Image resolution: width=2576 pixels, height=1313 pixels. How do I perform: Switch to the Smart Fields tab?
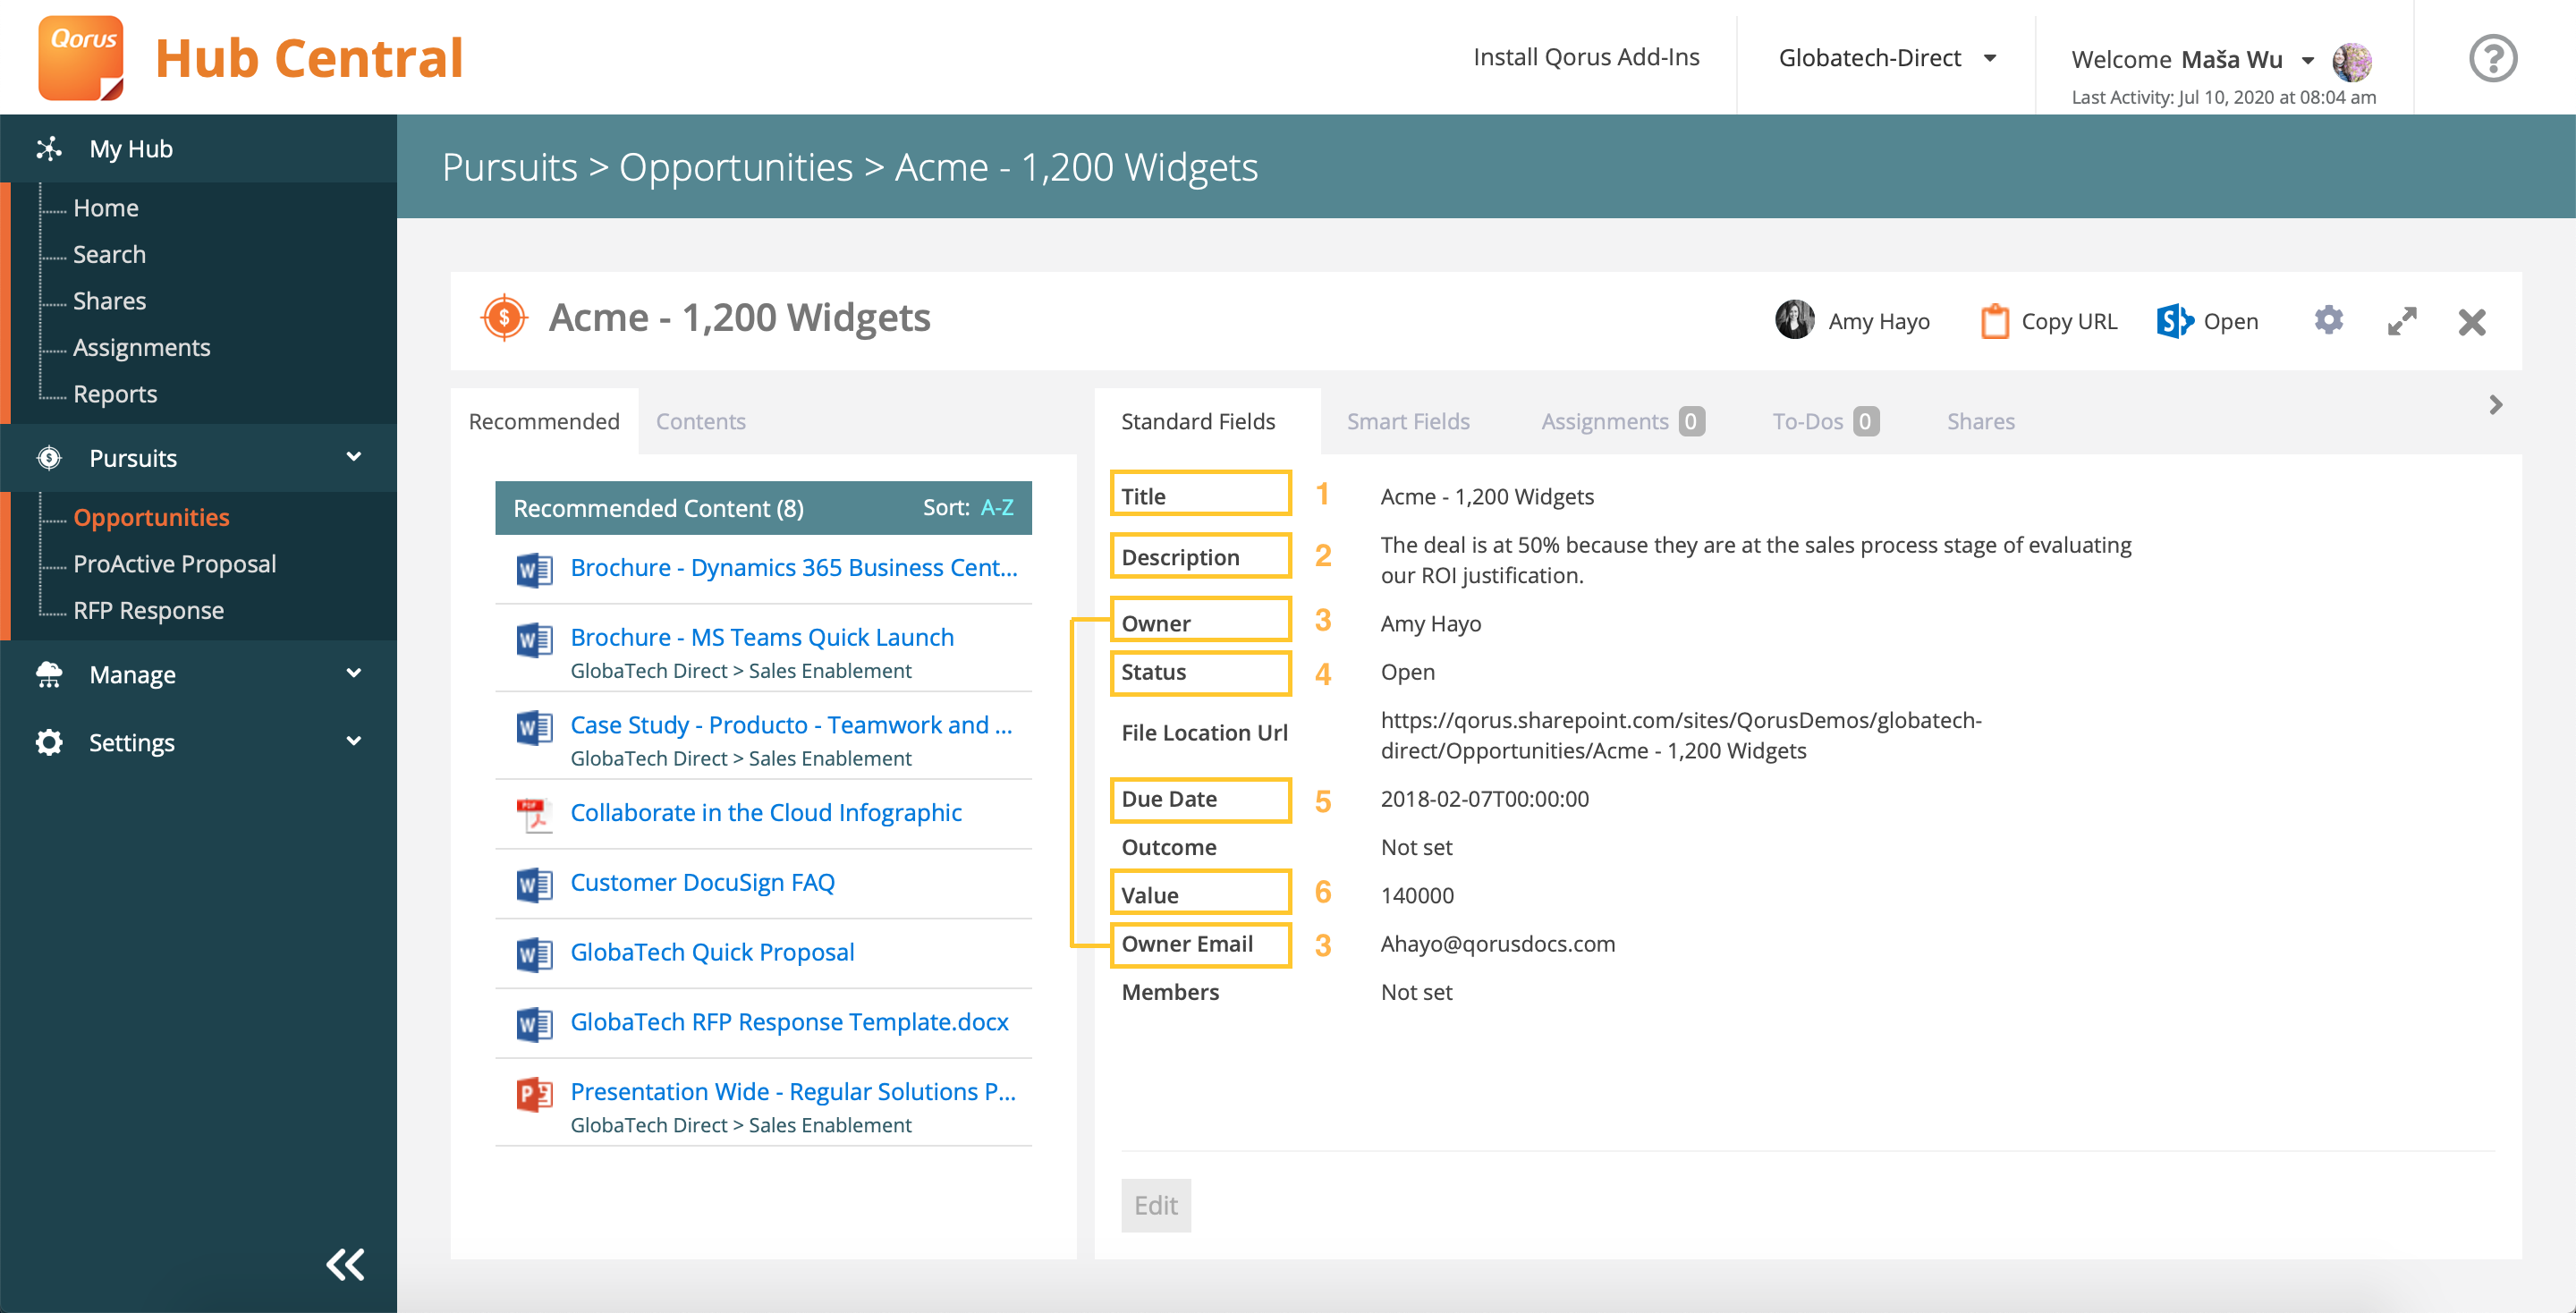point(1407,421)
